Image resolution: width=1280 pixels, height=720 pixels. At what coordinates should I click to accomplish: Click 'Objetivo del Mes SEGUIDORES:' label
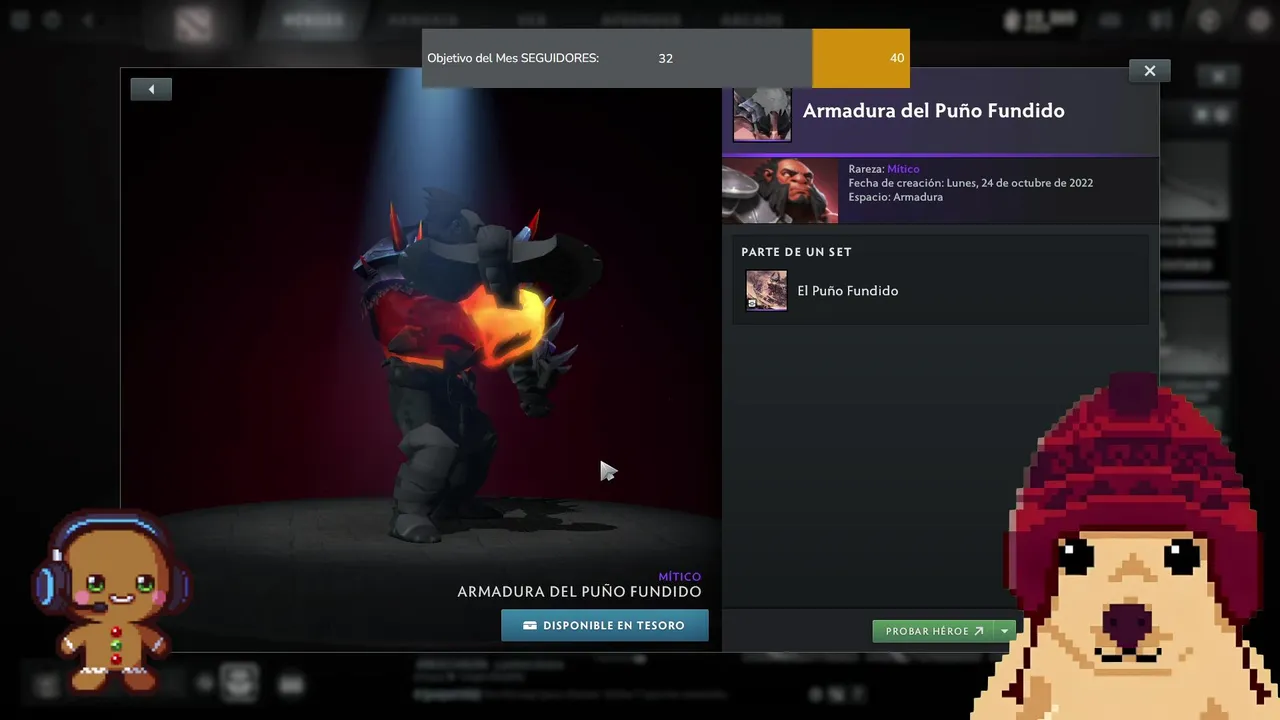513,58
